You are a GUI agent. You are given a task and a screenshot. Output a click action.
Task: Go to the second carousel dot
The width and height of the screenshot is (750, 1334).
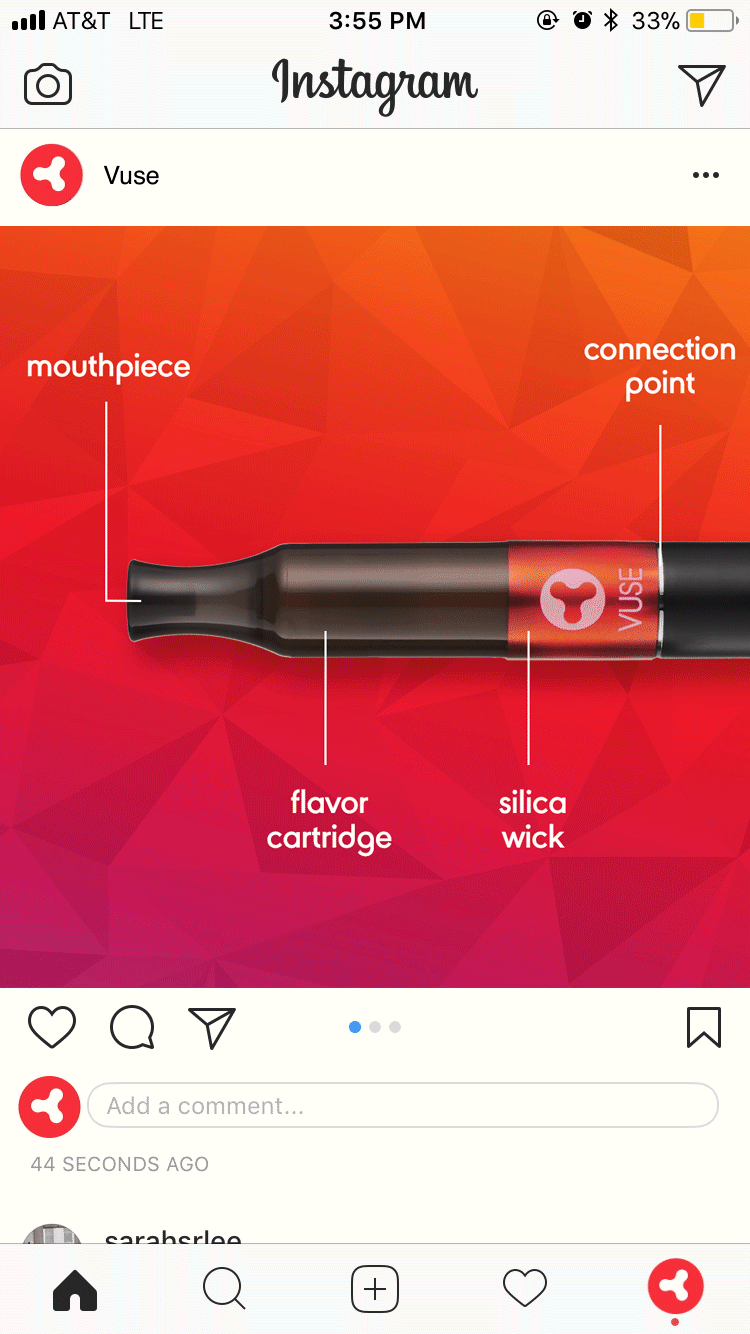point(375,1027)
